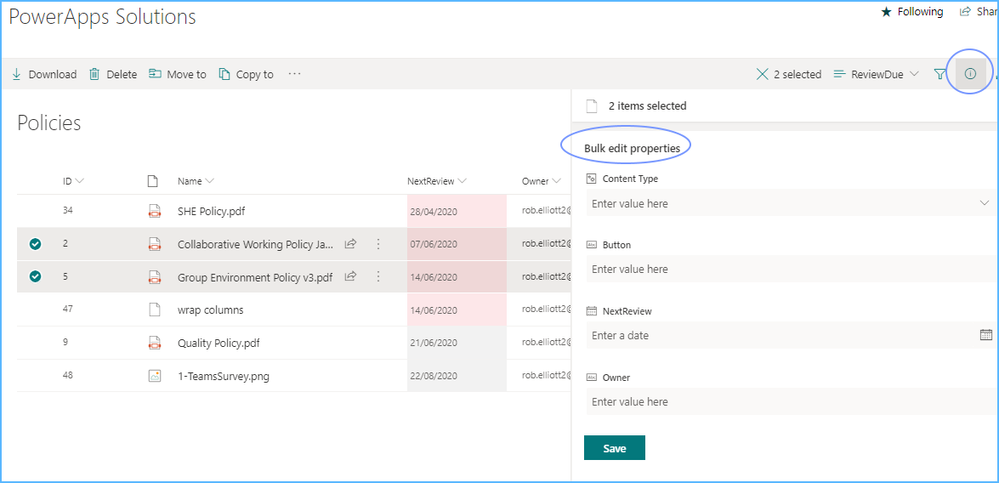This screenshot has height=483, width=999.
Task: Click the Owner value input field
Action: pos(789,401)
